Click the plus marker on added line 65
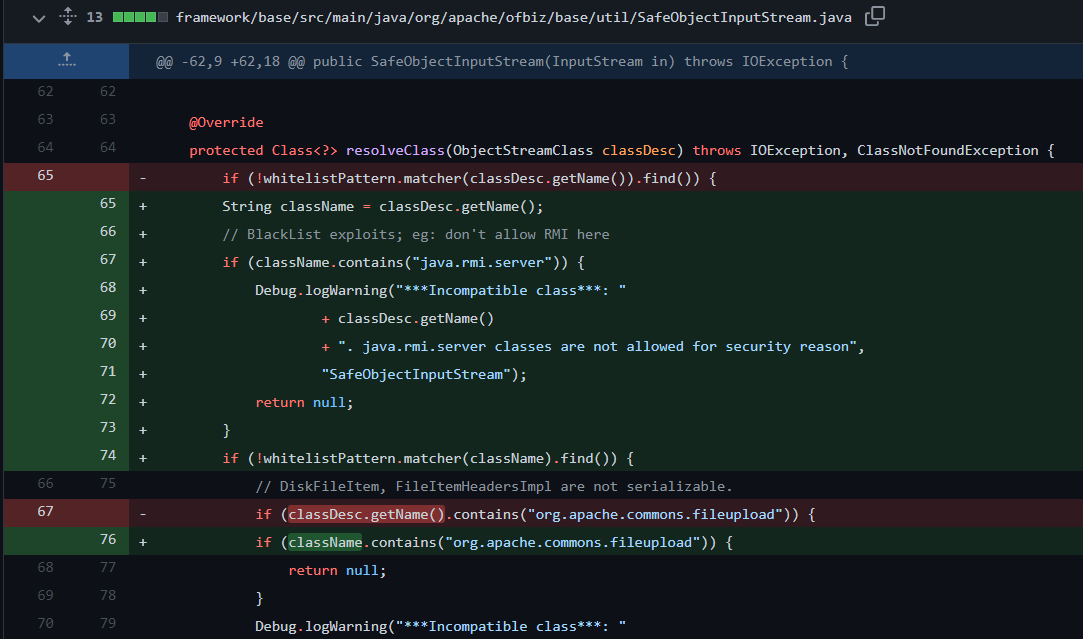The image size is (1083, 639). click(x=143, y=205)
